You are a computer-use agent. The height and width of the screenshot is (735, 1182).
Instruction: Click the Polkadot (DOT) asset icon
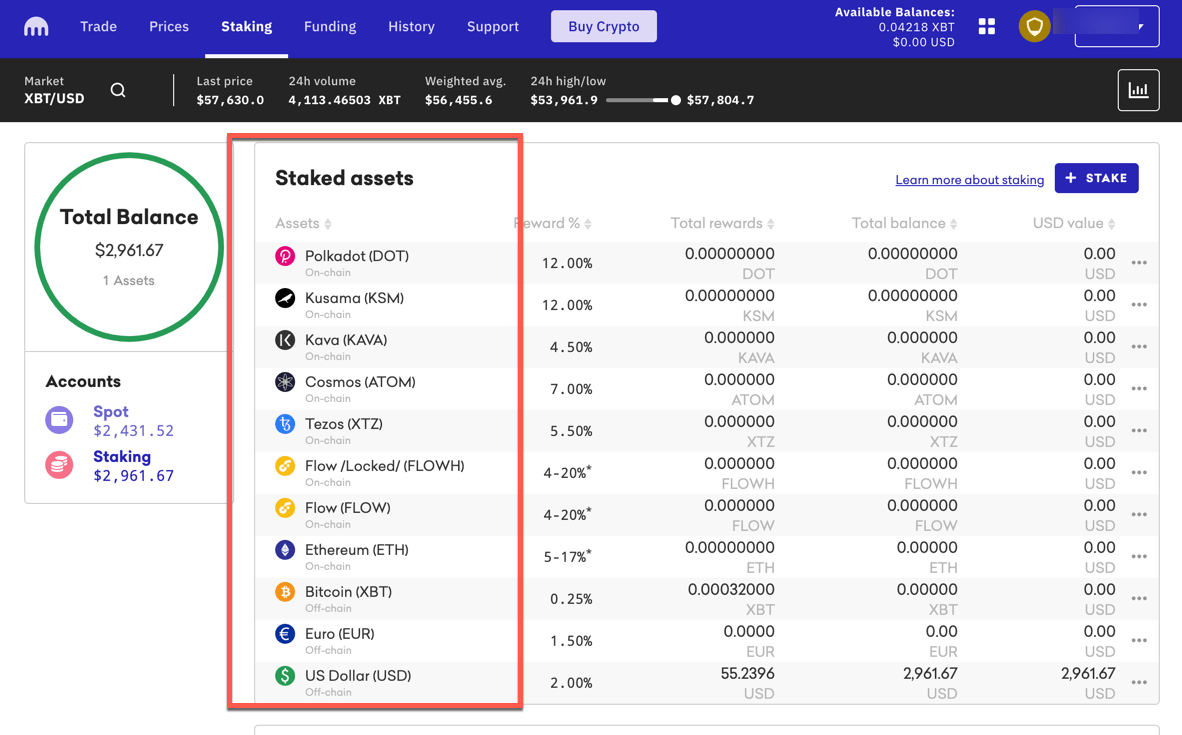click(285, 256)
